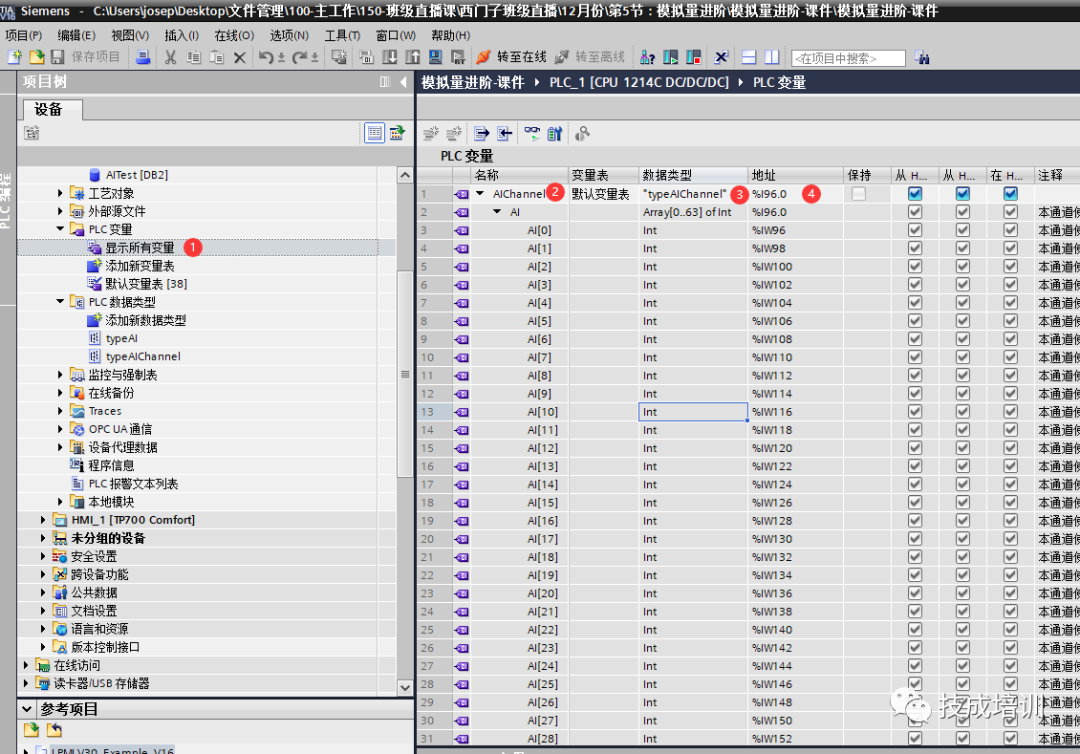Expand the 工艺对象 tree node
This screenshot has height=754, width=1080.
(x=60, y=193)
